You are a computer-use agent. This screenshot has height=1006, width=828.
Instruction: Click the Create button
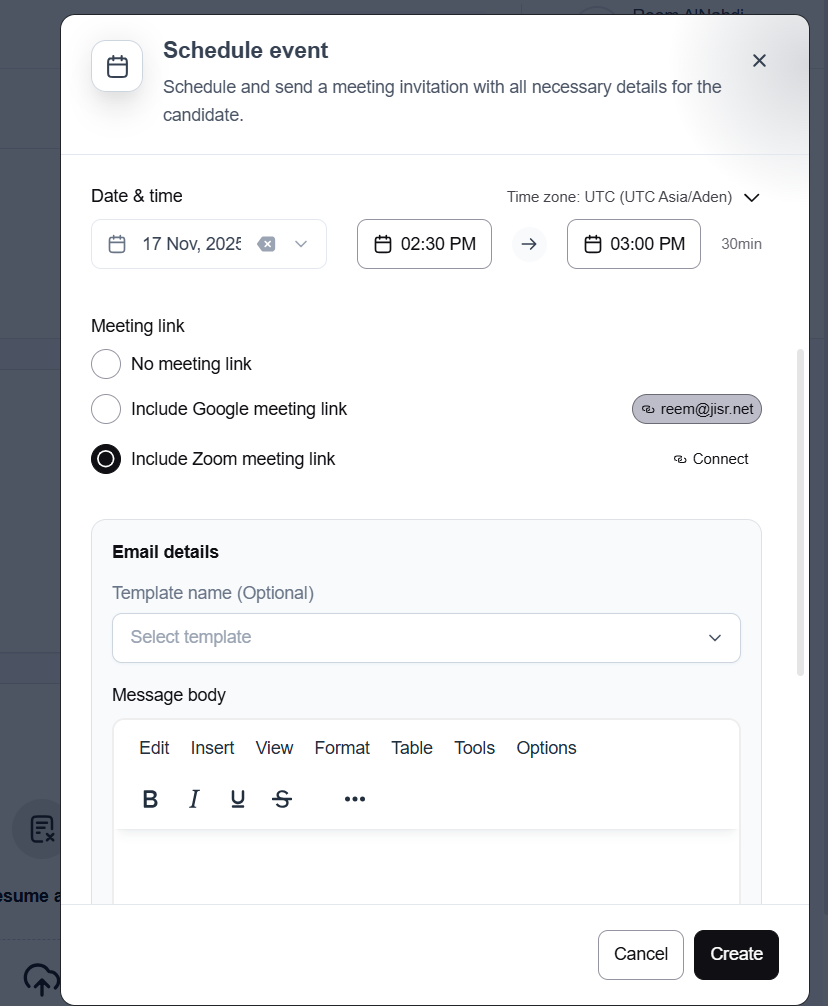point(736,954)
